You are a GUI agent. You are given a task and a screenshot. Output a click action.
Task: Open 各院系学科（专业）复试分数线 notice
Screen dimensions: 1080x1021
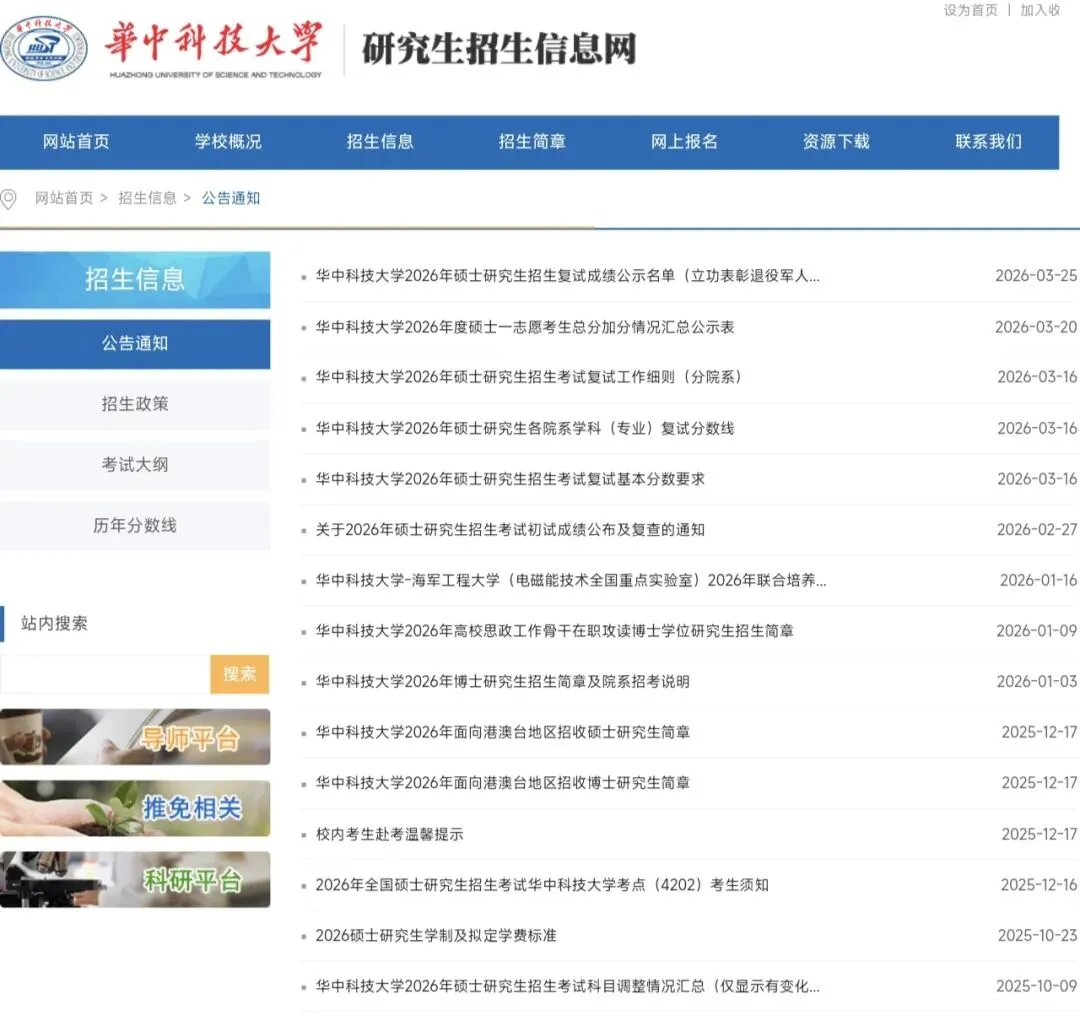pos(525,429)
